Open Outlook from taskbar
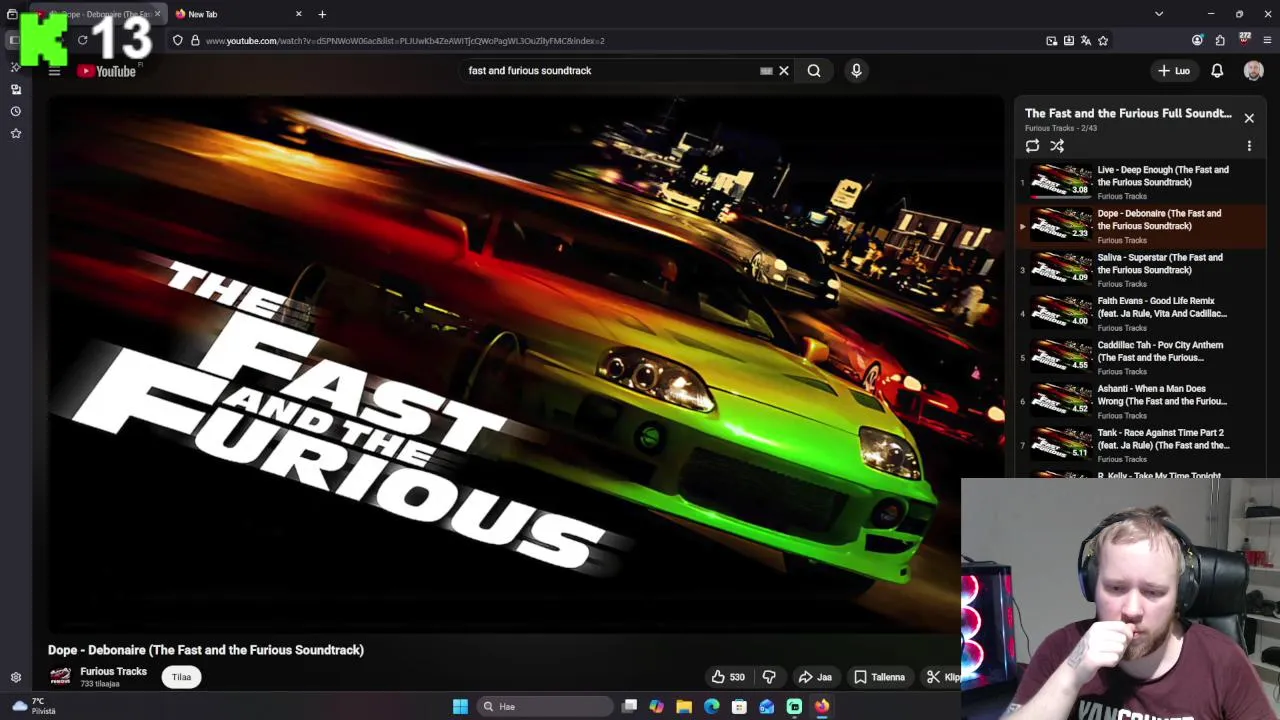 (x=766, y=706)
